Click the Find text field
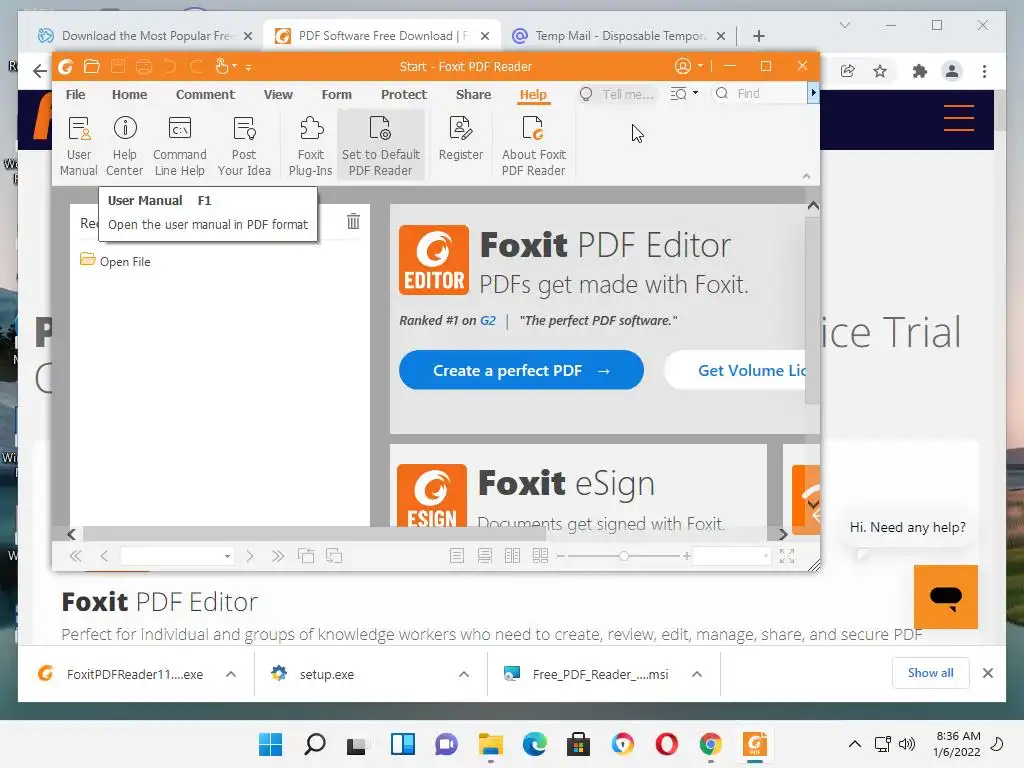Image resolution: width=1024 pixels, height=768 pixels. pos(760,94)
